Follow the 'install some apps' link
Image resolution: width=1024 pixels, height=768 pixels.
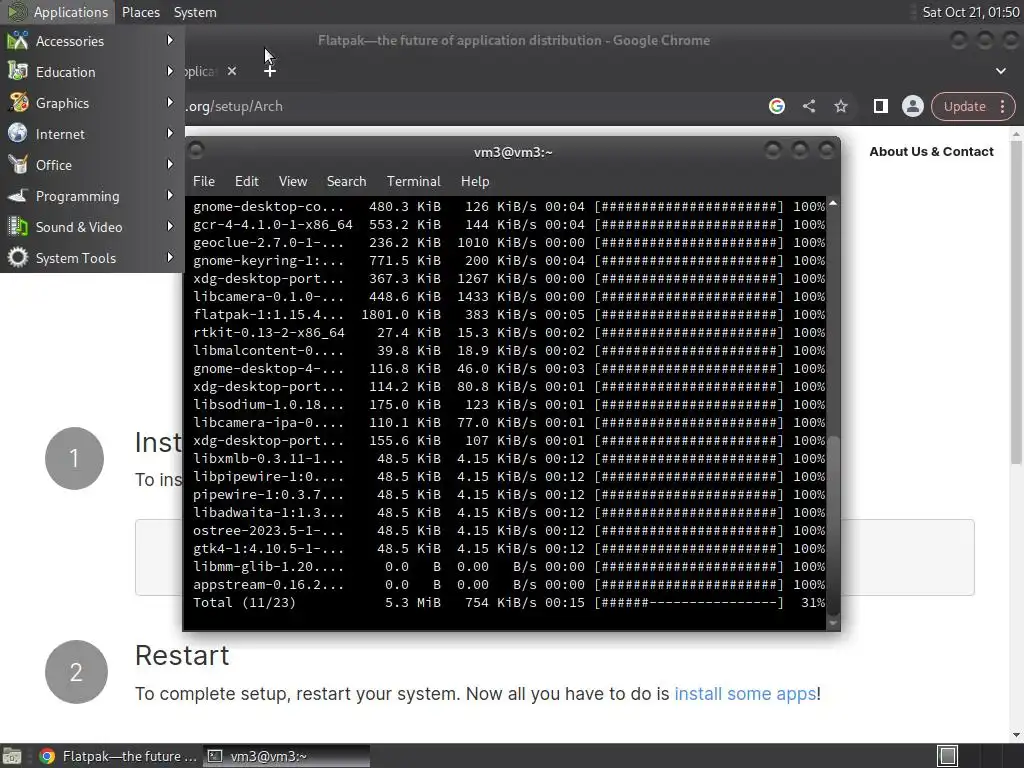coord(745,694)
